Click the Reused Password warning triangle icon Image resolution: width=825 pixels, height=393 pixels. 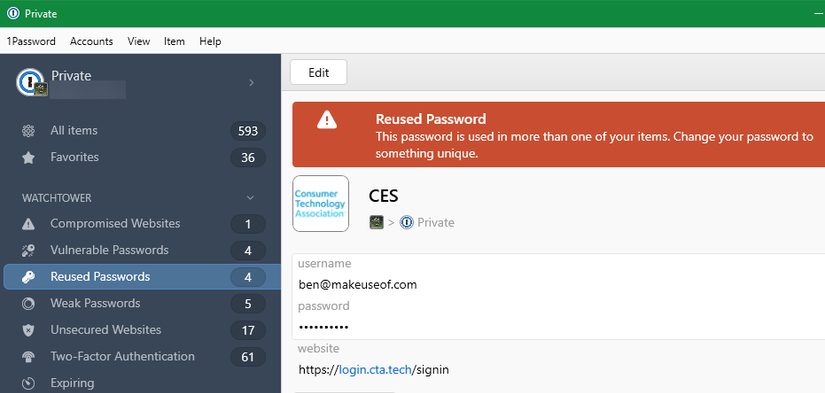(327, 120)
